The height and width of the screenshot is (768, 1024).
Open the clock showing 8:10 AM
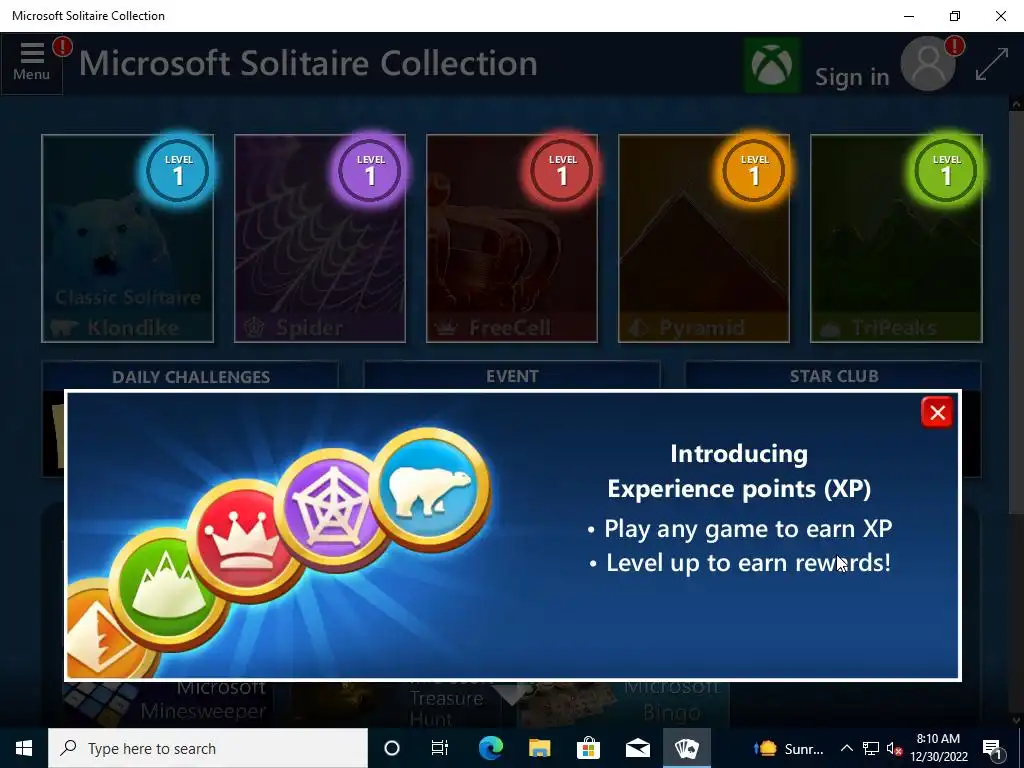(x=938, y=748)
